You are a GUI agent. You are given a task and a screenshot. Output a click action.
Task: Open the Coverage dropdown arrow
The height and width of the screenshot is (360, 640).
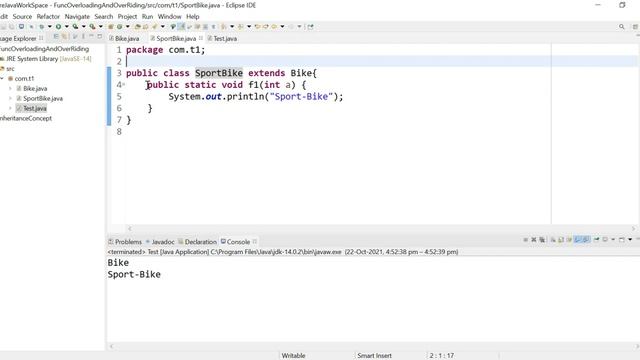pos(84,27)
